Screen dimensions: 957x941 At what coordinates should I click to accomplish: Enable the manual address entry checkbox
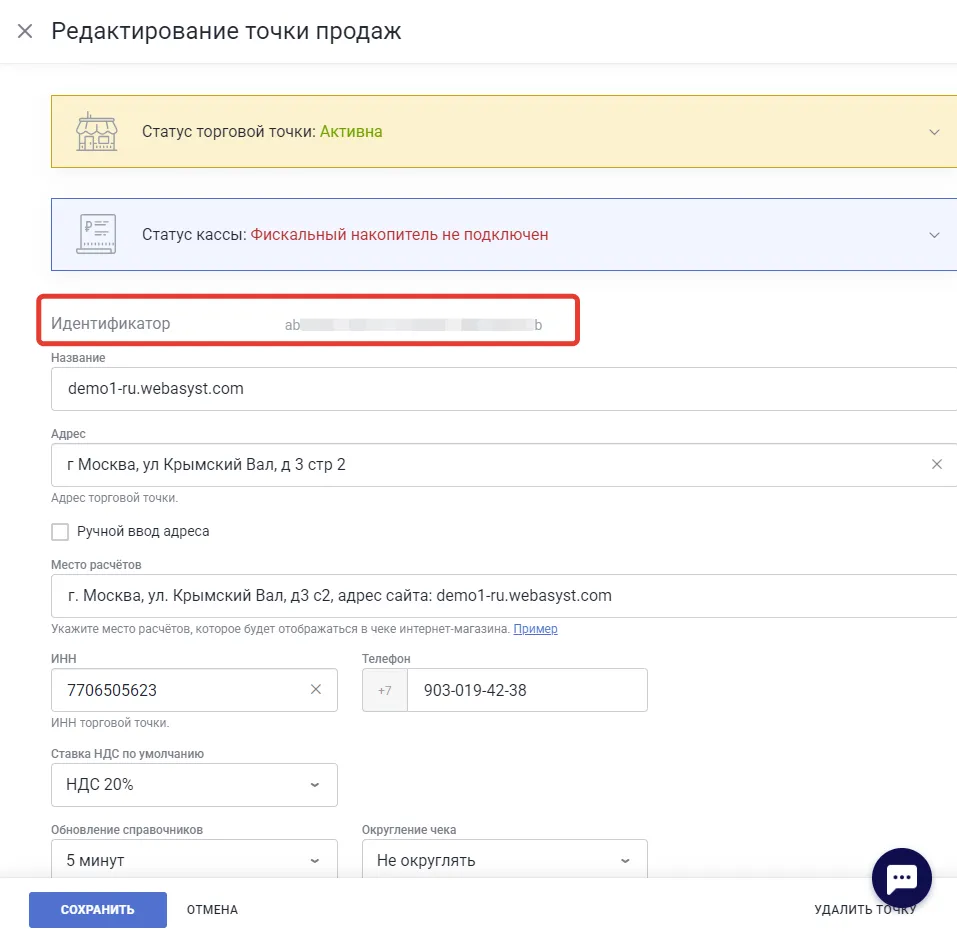pyautogui.click(x=60, y=532)
